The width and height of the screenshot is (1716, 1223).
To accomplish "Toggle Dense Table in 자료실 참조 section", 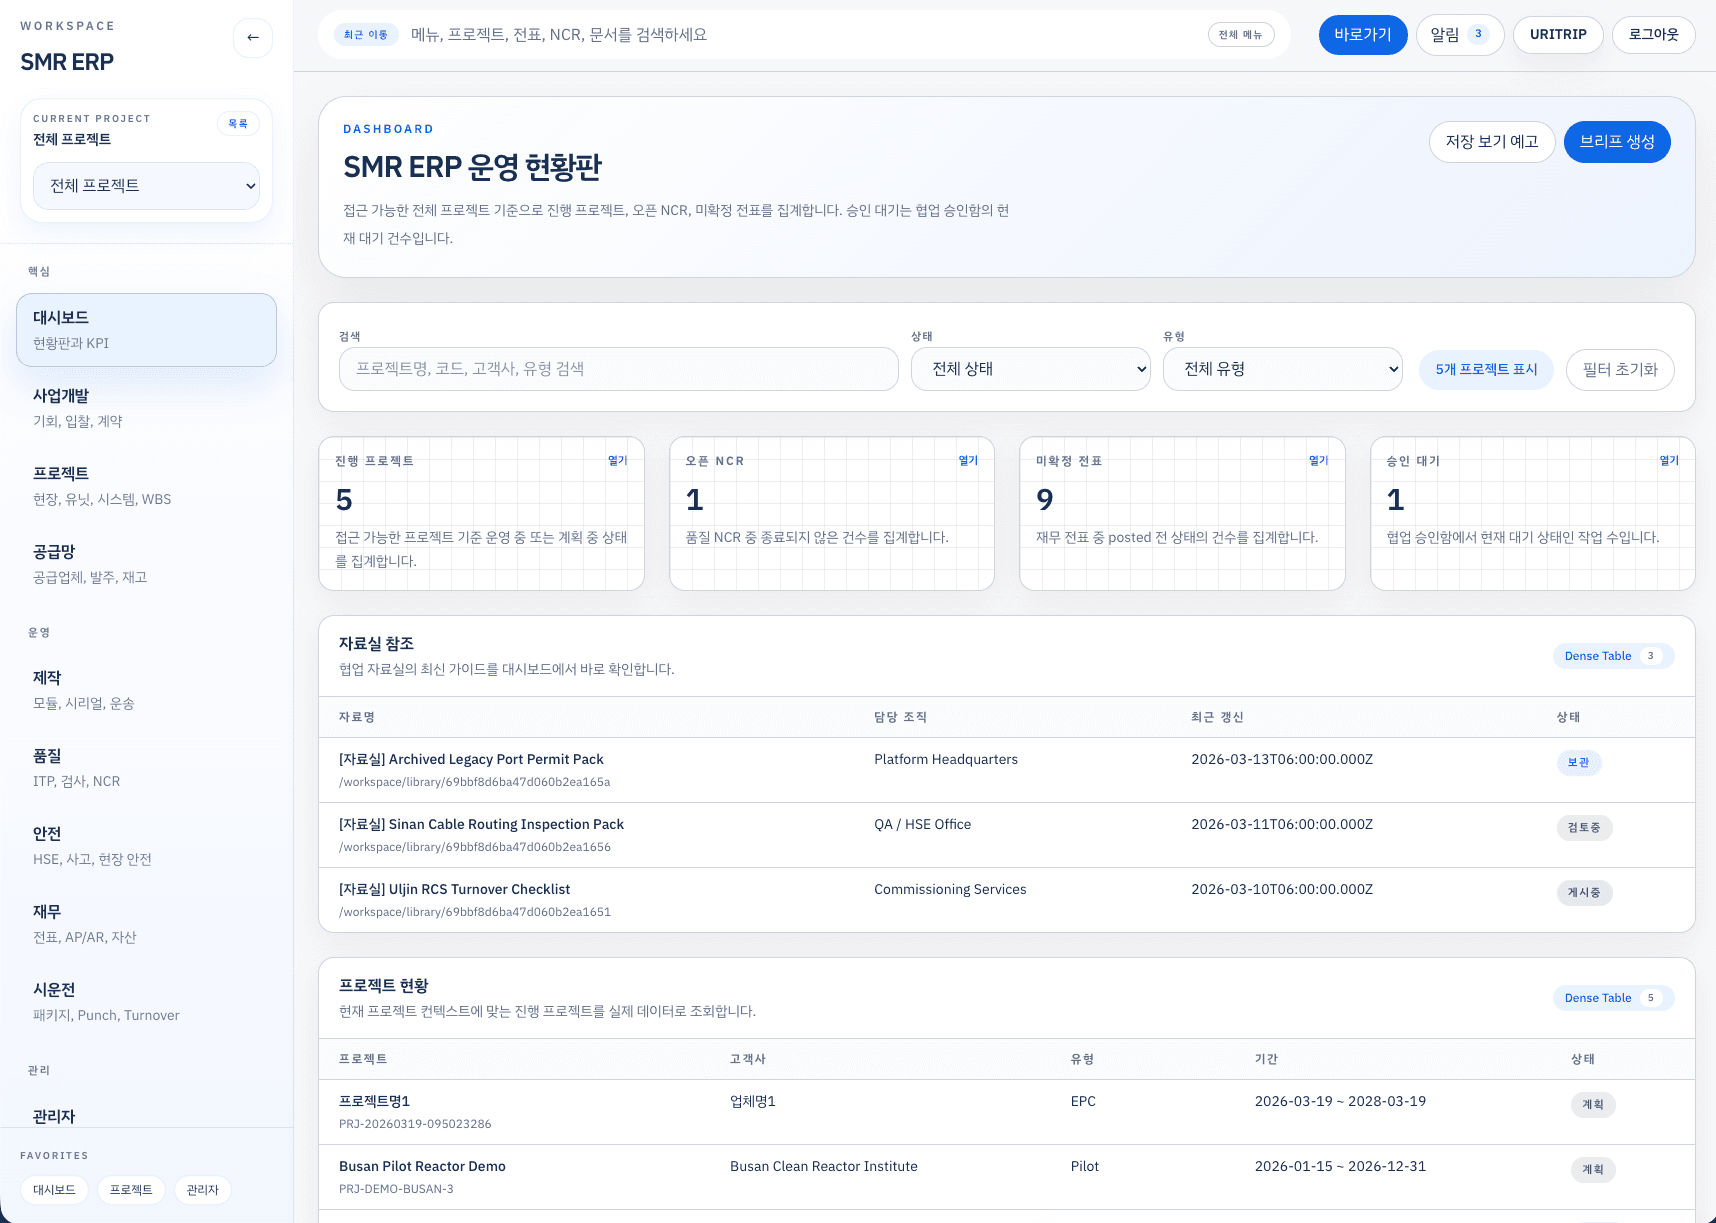I will (x=1612, y=656).
